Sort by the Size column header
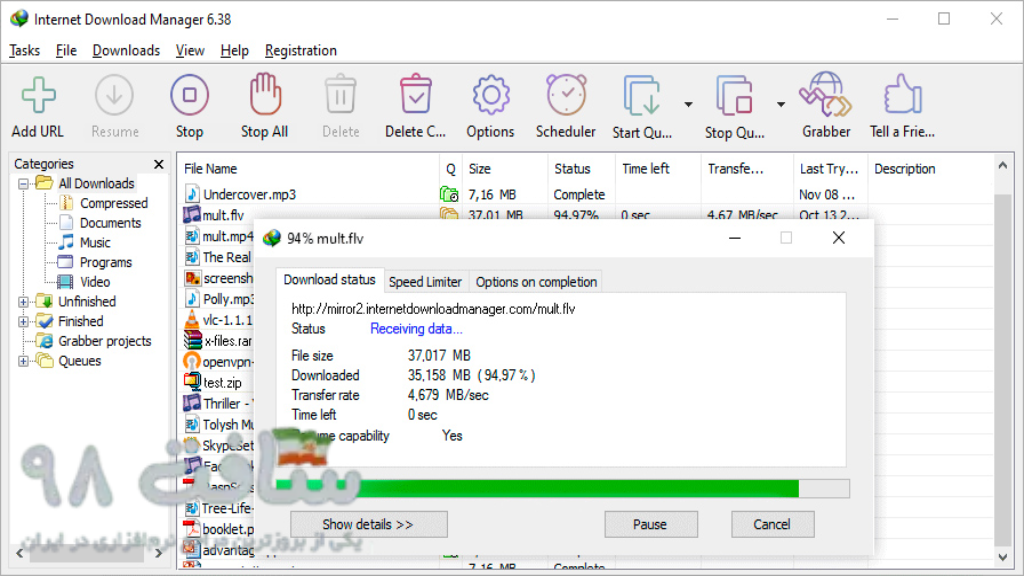The width and height of the screenshot is (1024, 576). point(505,168)
